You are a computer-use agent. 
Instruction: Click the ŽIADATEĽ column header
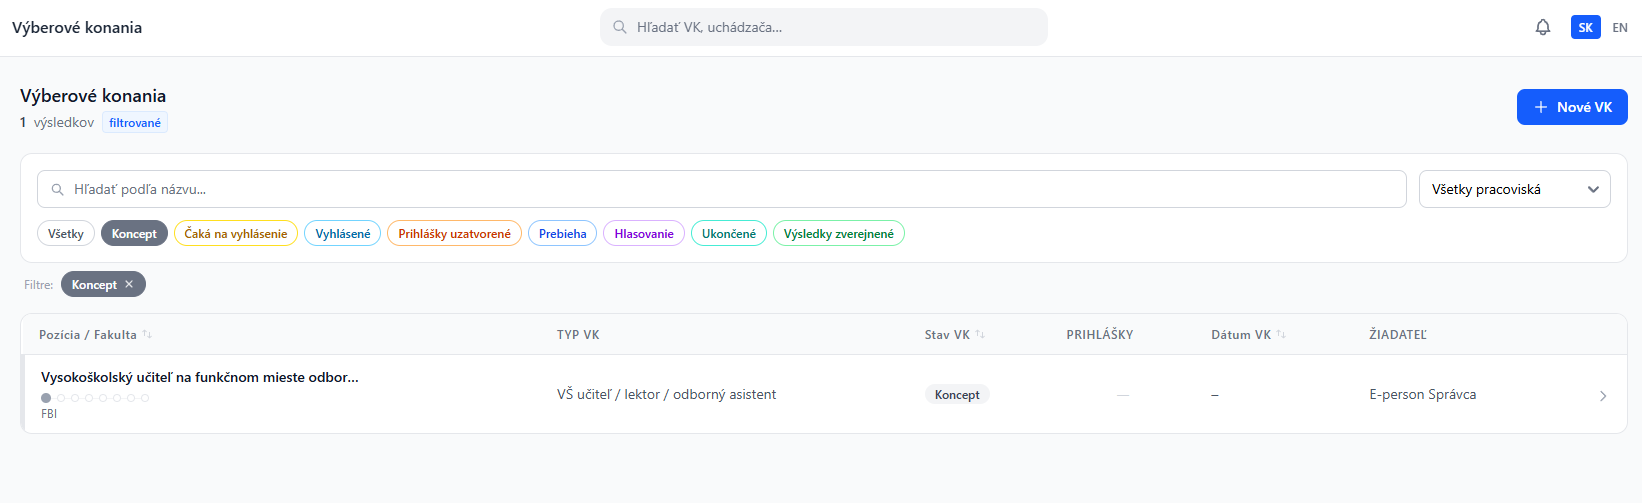(1398, 335)
